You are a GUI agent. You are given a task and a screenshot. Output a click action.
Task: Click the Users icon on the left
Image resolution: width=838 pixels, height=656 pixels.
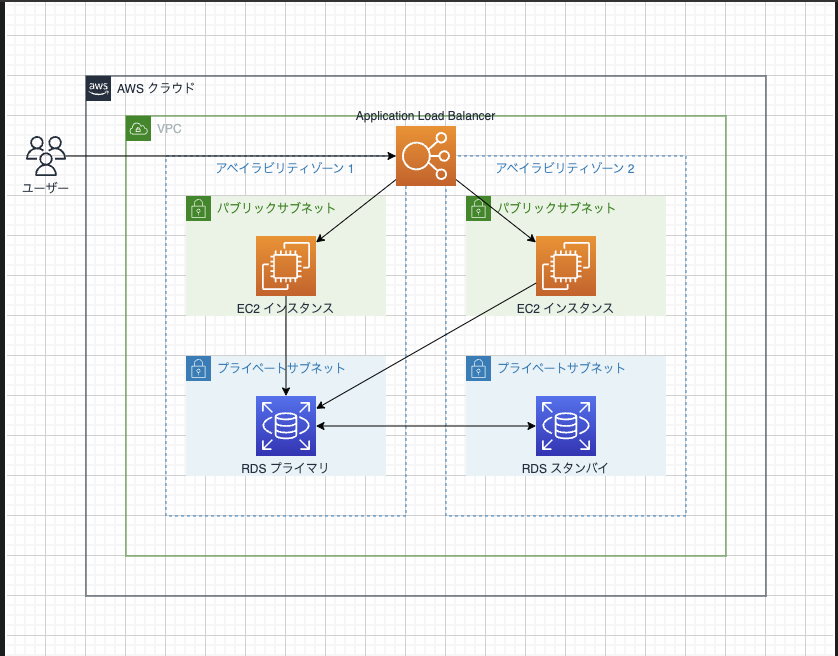[46, 156]
